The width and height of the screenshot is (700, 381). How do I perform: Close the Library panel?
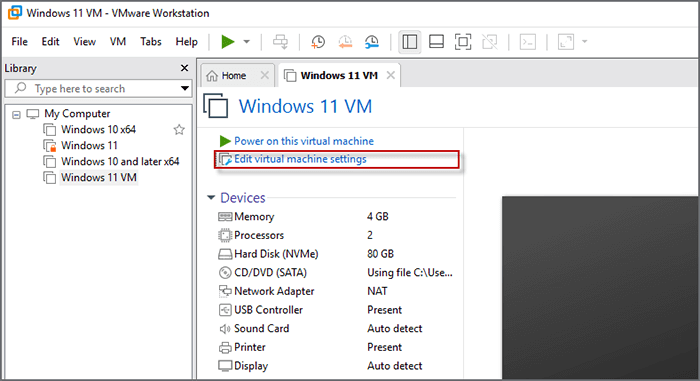[x=184, y=68]
